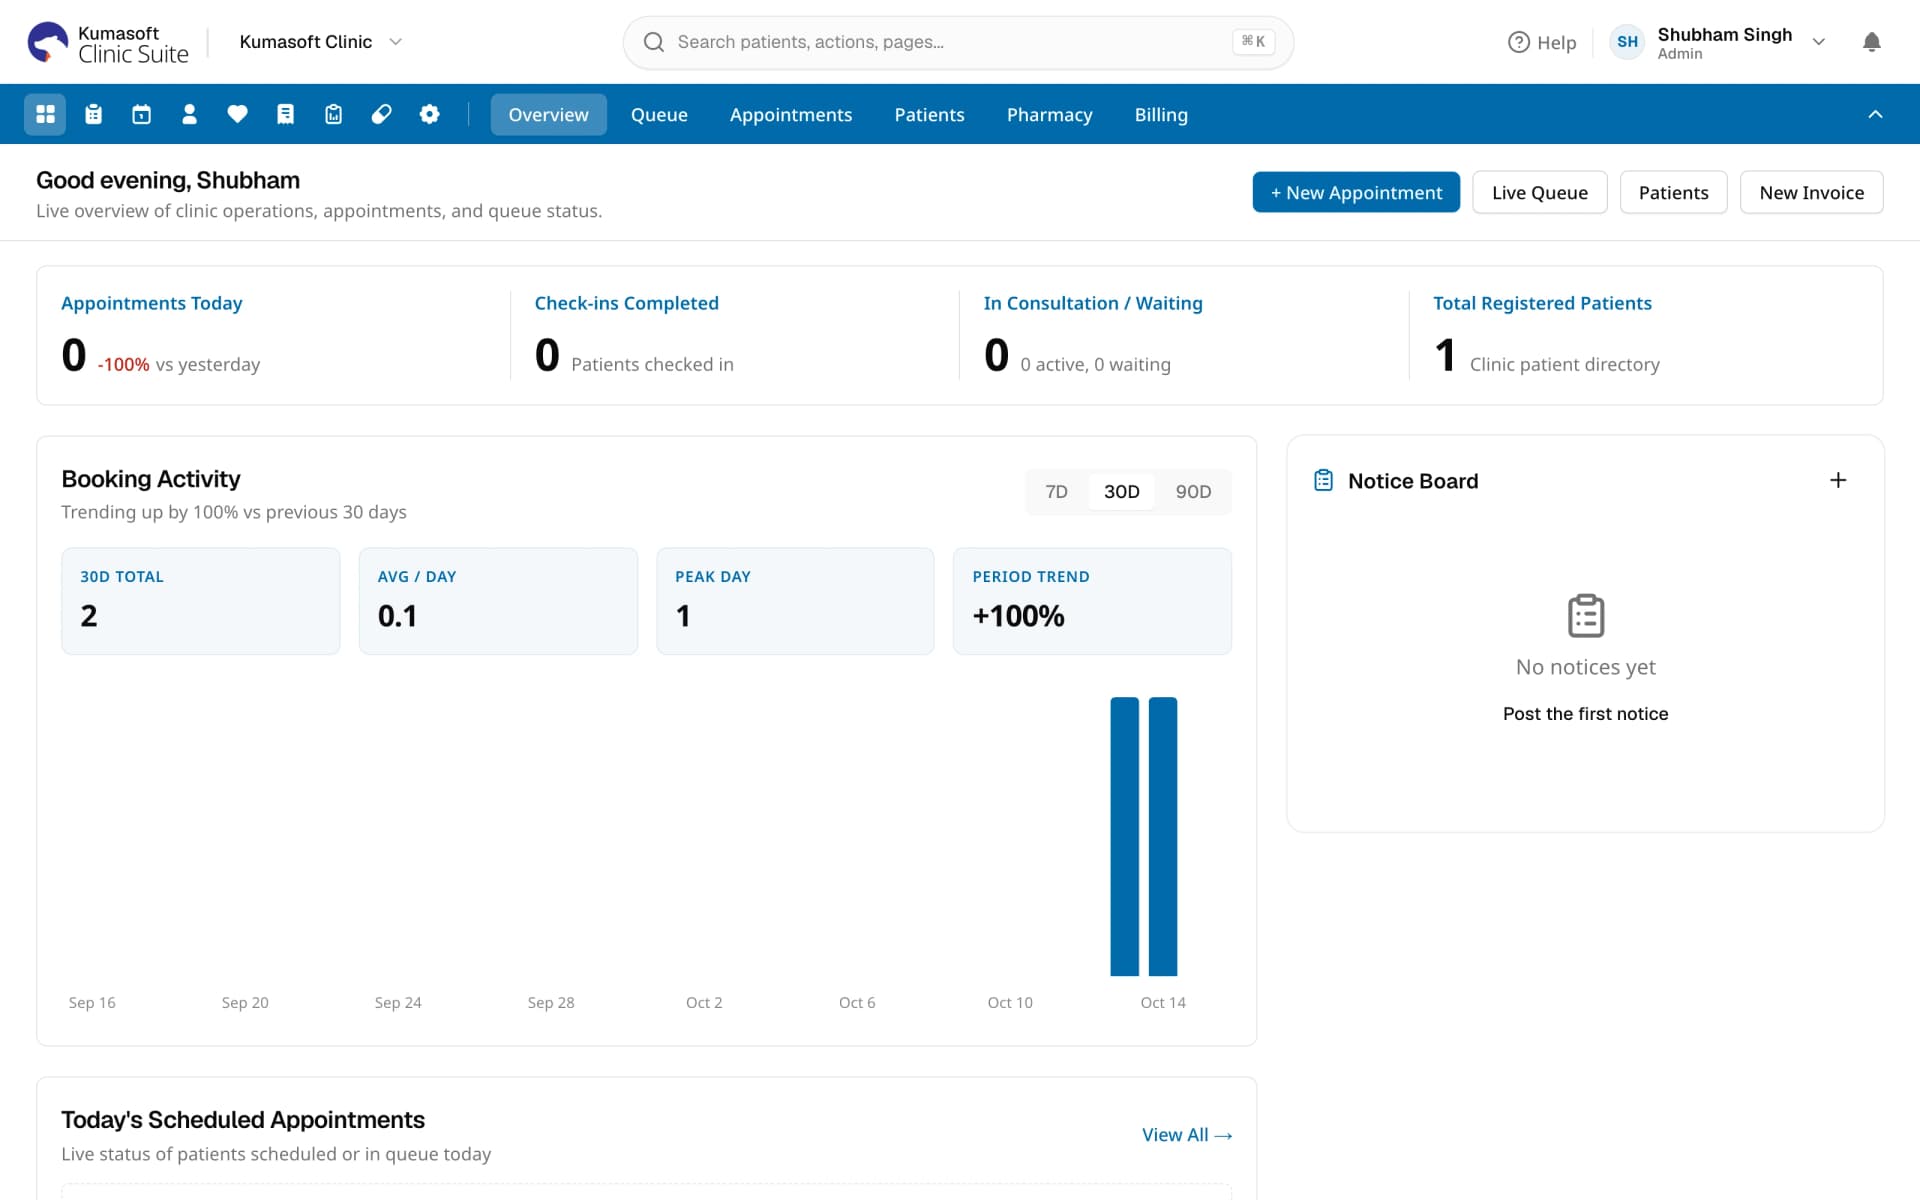Open the calendar icon in navbar
Image resolution: width=1920 pixels, height=1200 pixels.
coord(141,114)
